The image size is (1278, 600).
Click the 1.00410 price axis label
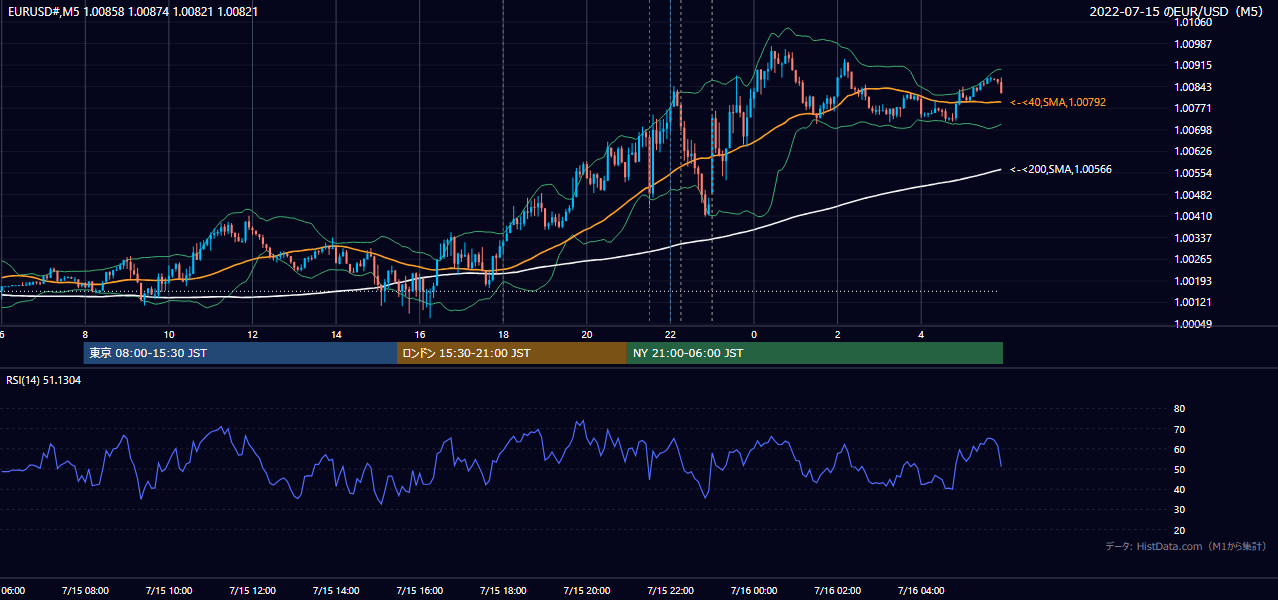1193,216
